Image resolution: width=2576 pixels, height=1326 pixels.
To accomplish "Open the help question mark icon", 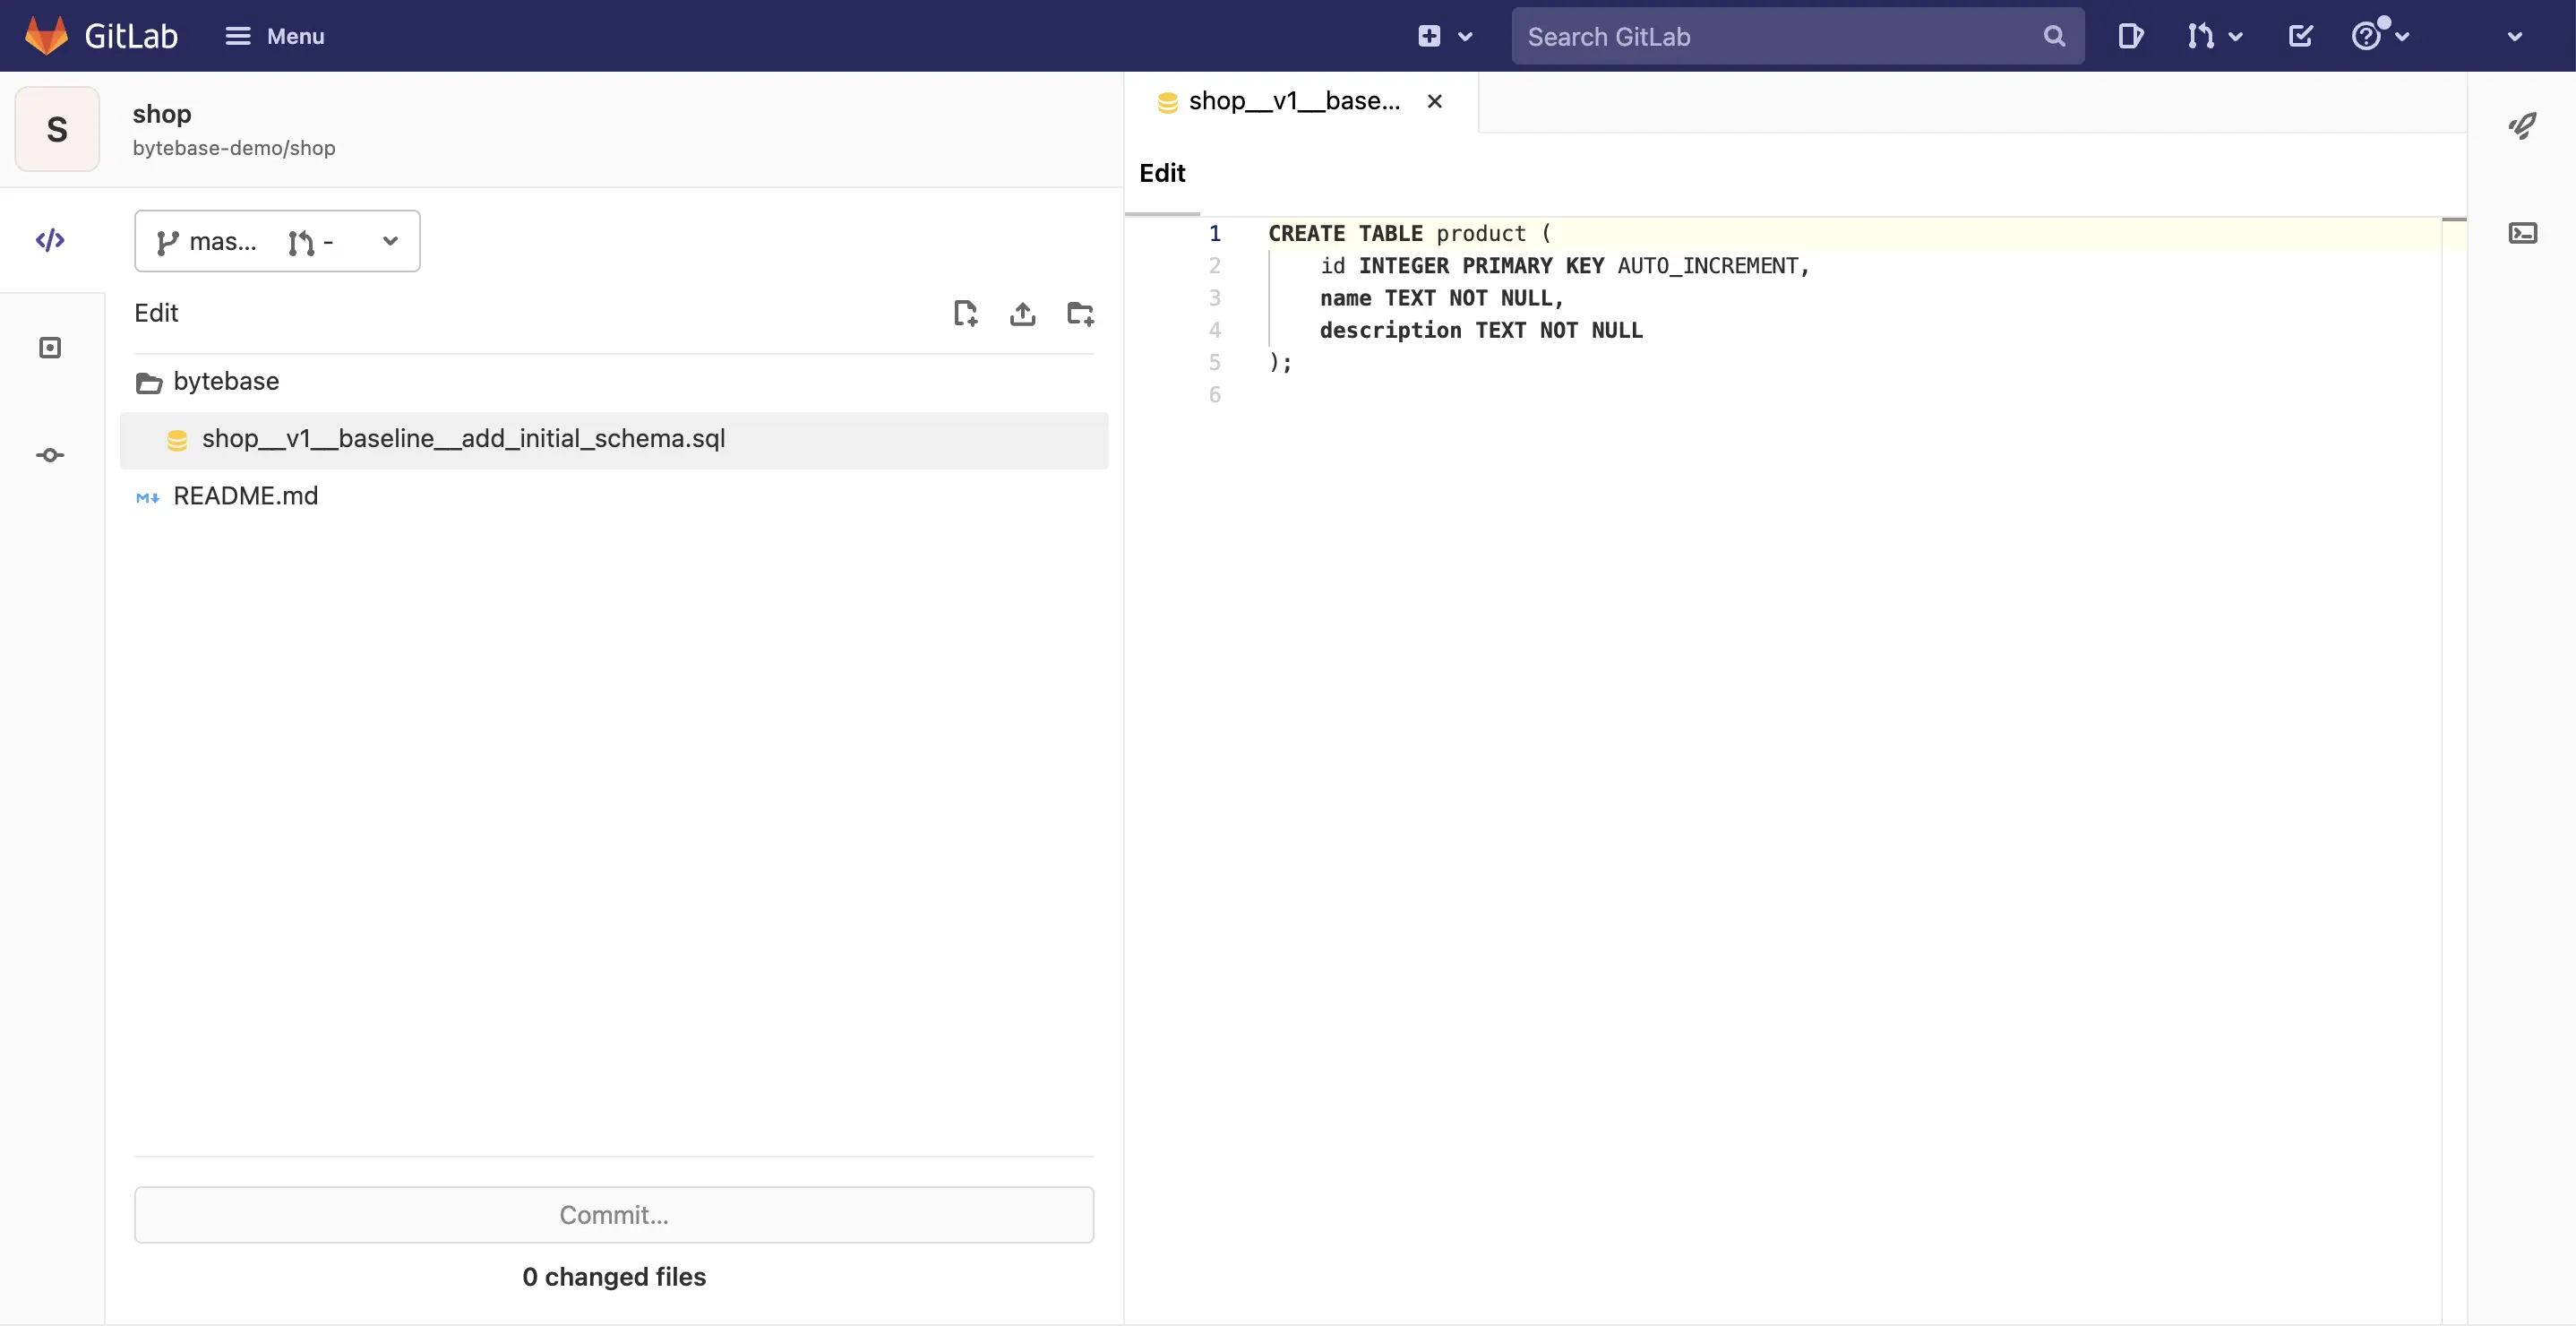I will coord(2366,36).
